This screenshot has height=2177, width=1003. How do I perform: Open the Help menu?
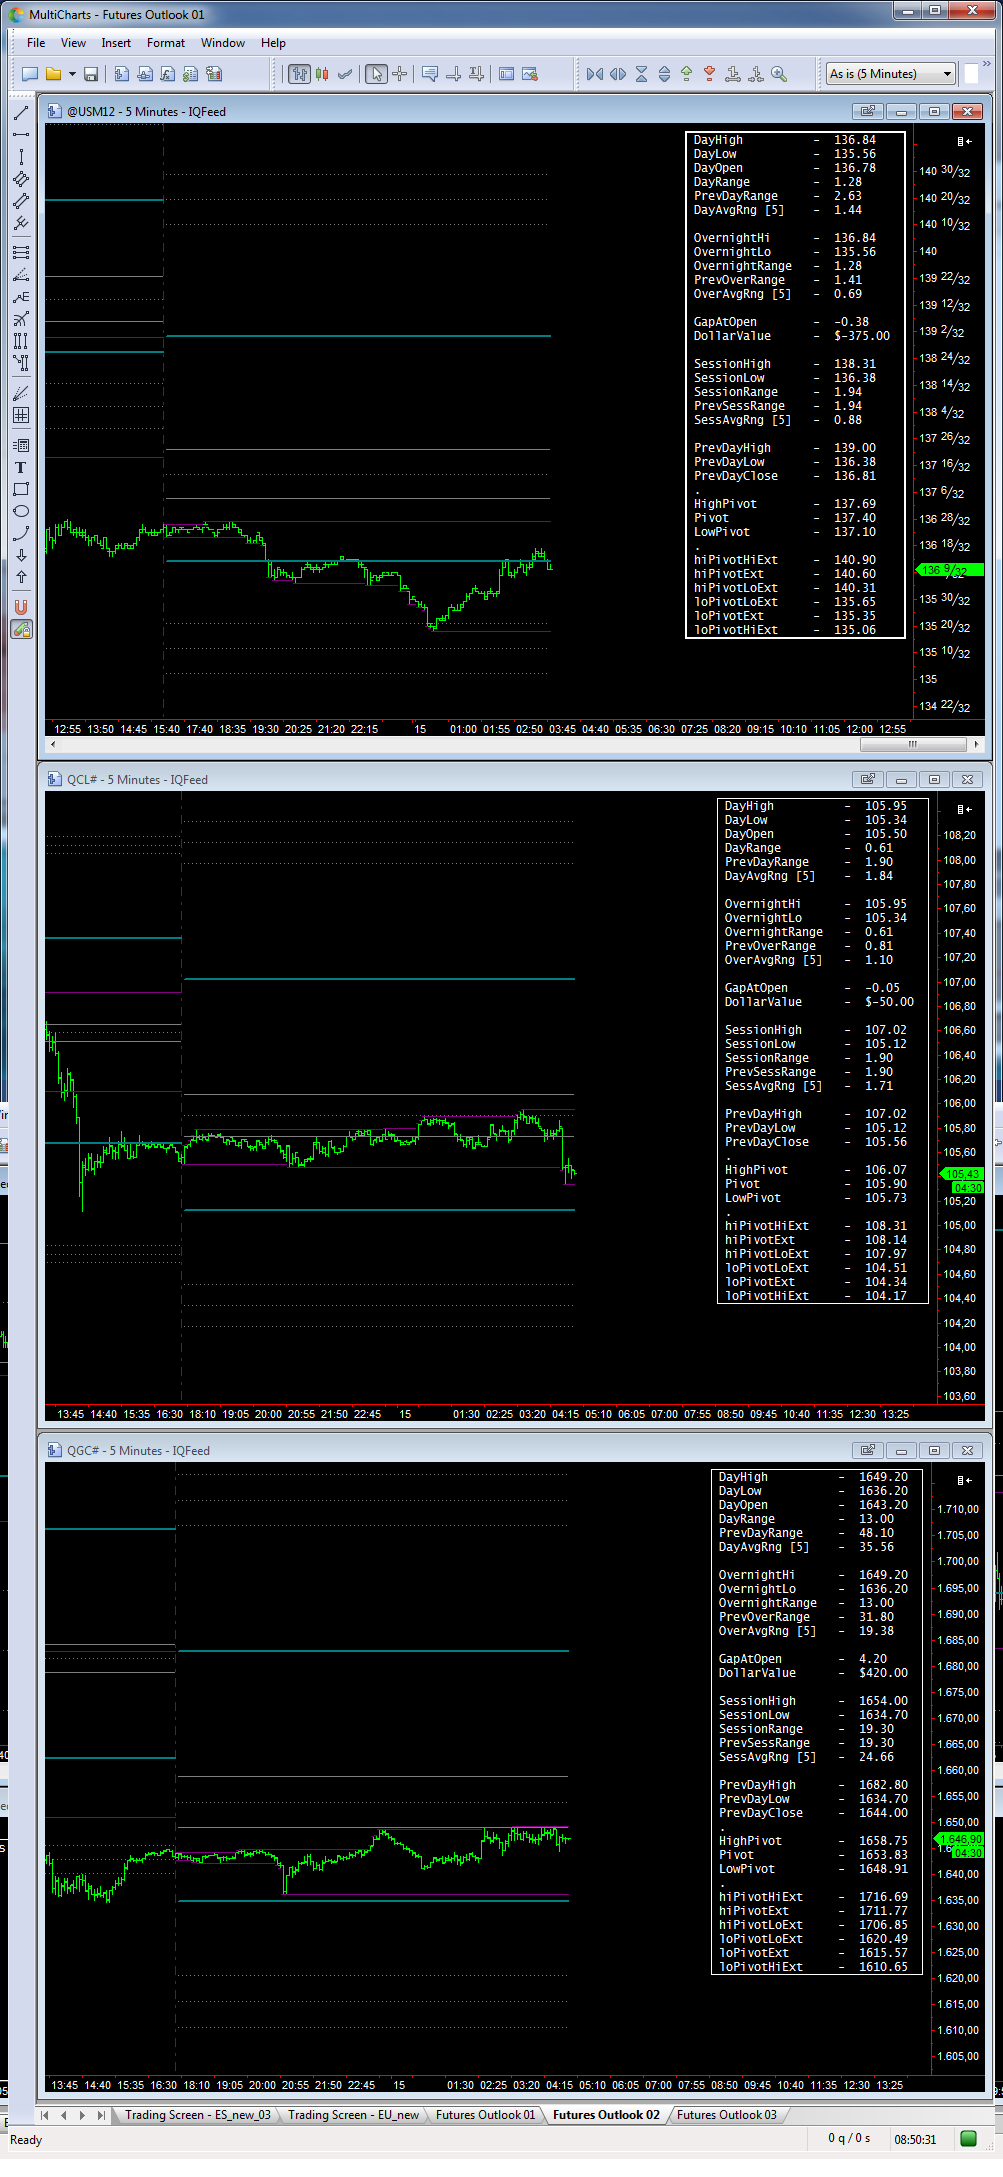click(273, 43)
